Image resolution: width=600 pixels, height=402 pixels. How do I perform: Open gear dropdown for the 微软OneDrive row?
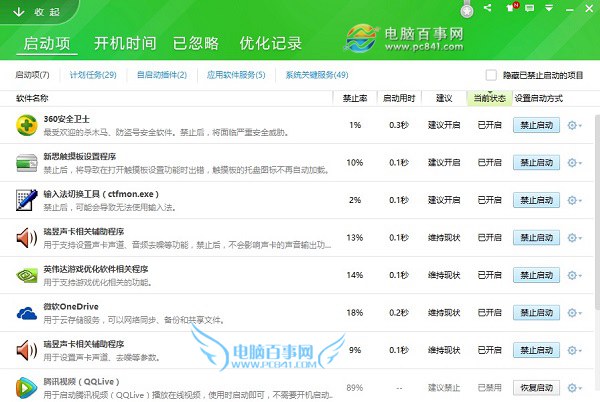575,313
